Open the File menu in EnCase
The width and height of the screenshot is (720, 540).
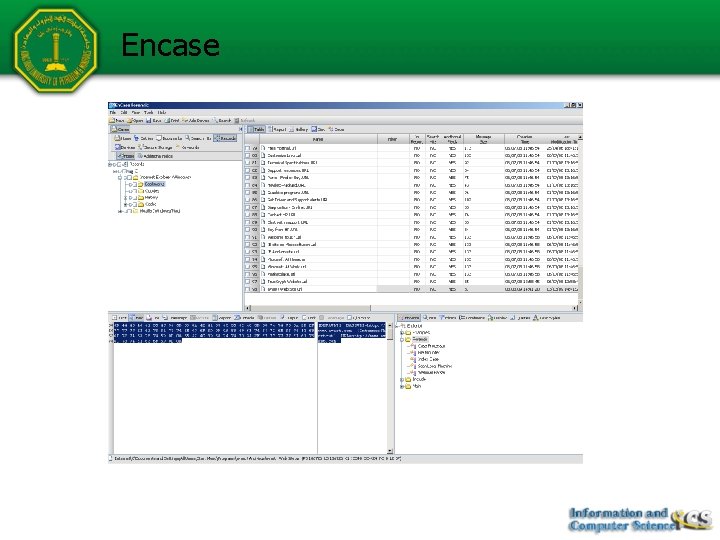112,112
